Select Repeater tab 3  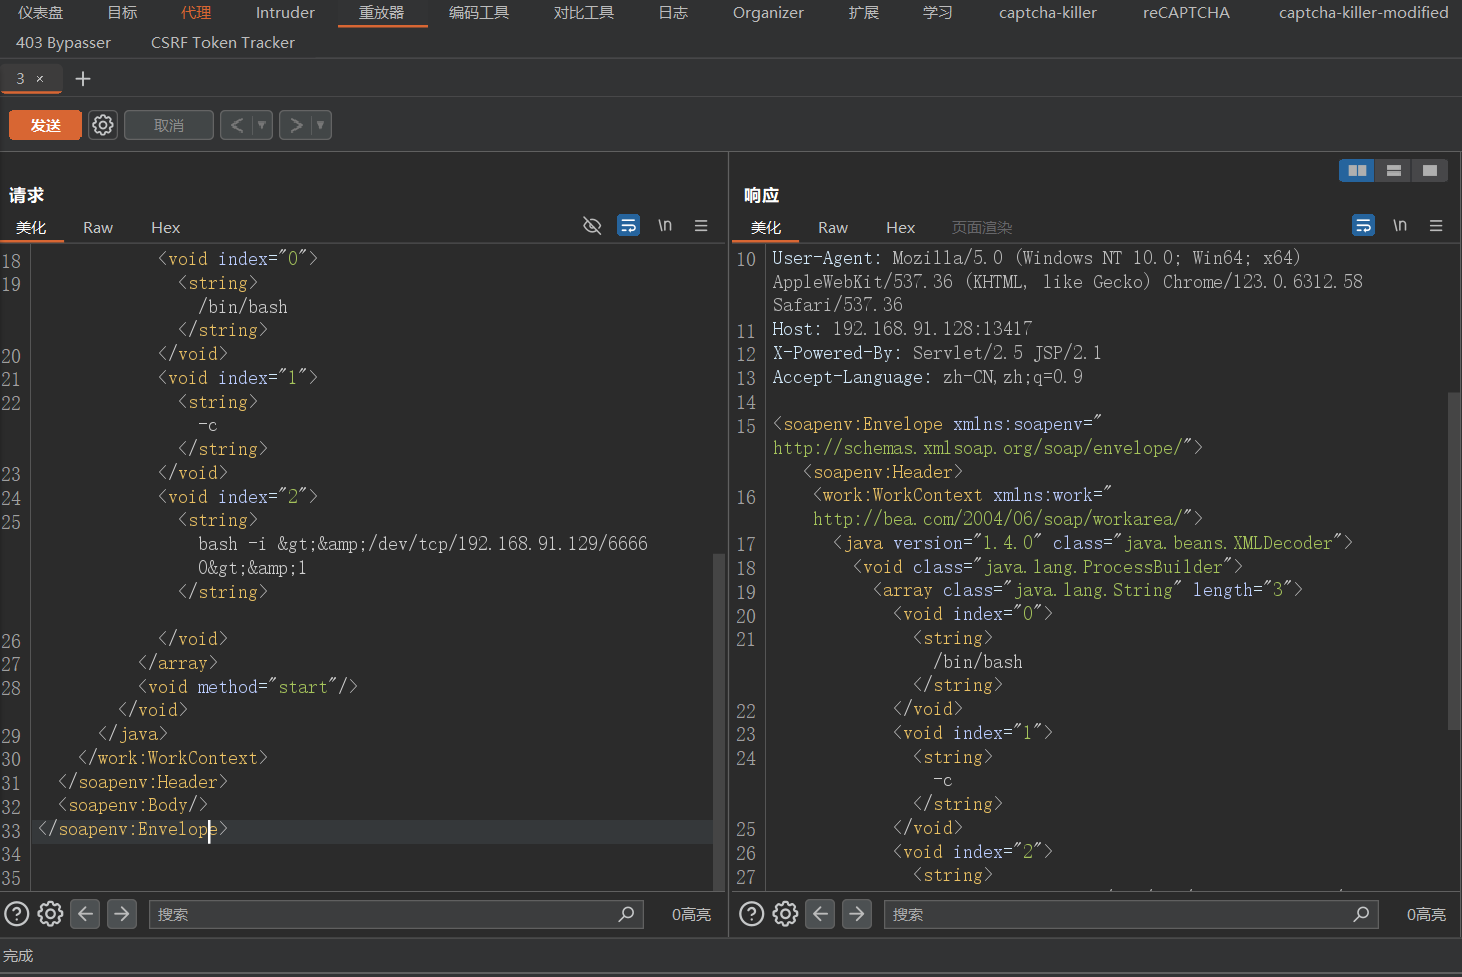pos(20,79)
